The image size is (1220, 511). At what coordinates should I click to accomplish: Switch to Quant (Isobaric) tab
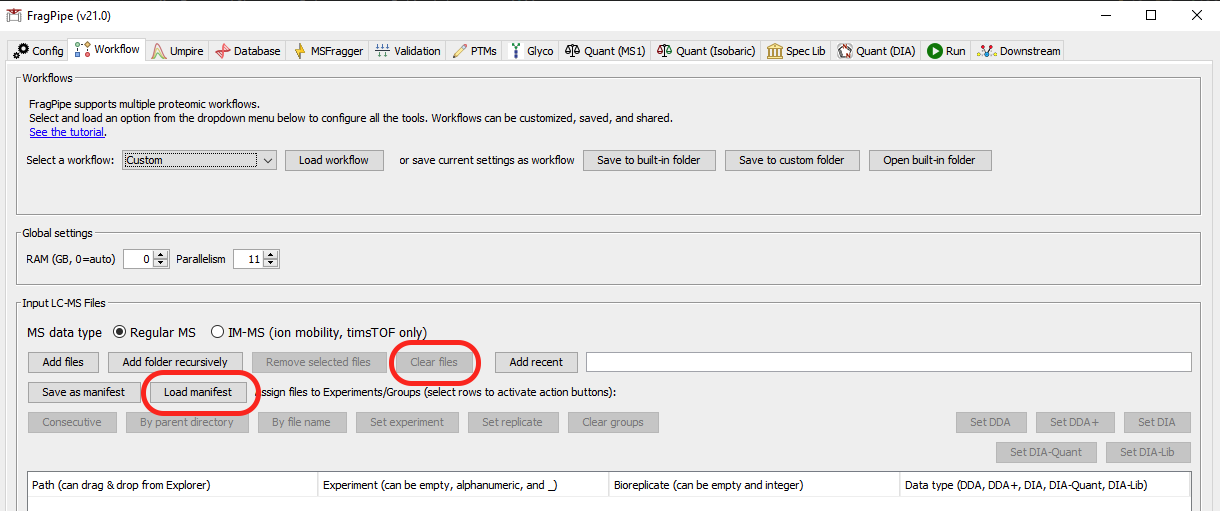tap(706, 51)
